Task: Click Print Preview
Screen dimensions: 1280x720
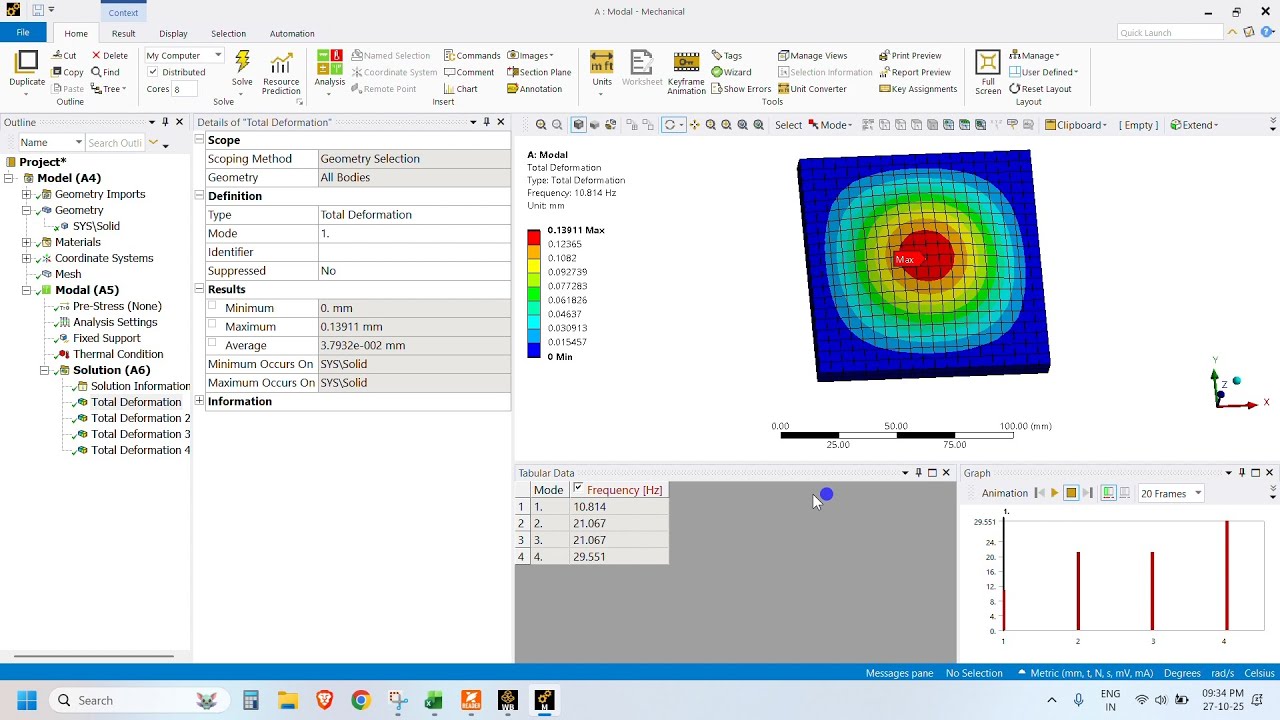Action: pyautogui.click(x=910, y=56)
